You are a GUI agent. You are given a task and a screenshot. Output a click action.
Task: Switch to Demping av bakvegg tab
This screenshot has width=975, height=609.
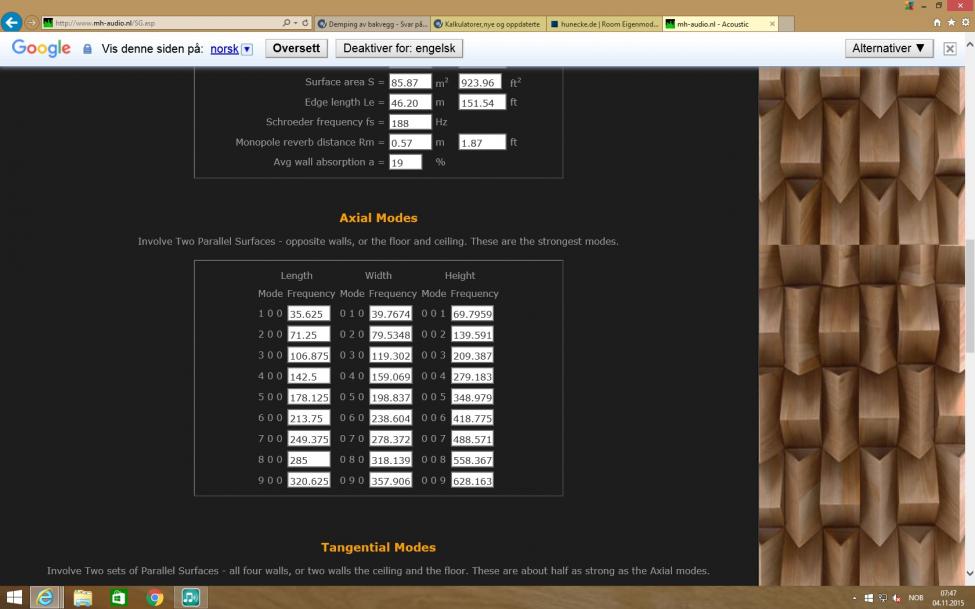click(372, 24)
